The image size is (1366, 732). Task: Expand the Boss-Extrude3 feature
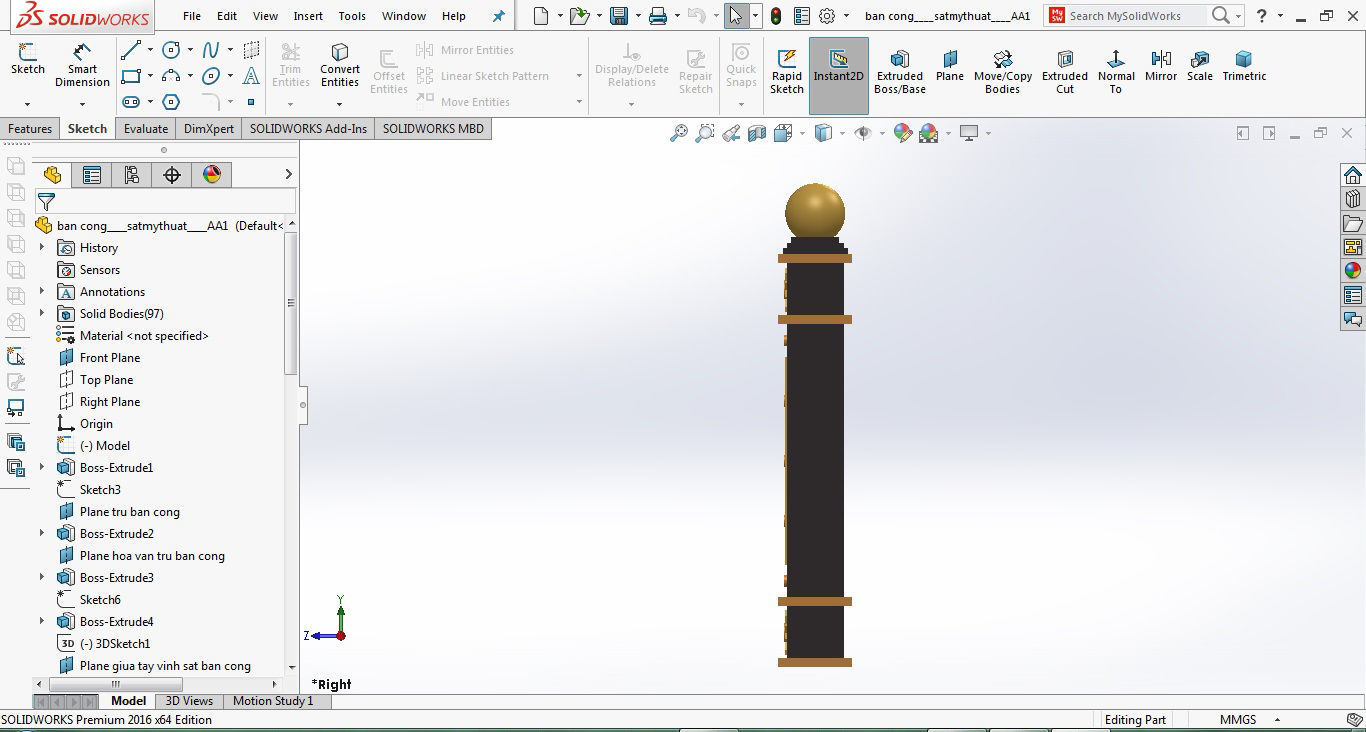[42, 578]
